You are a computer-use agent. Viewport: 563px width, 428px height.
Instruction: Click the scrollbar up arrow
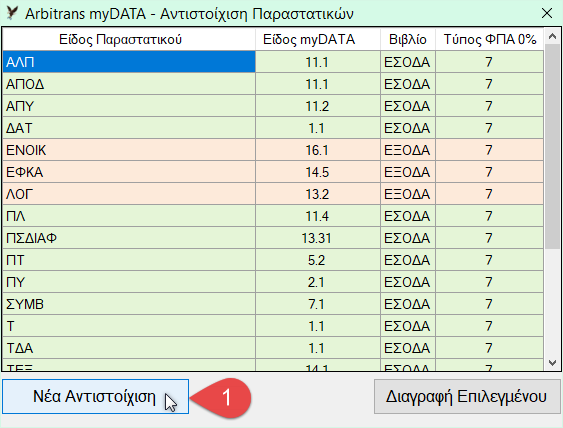(552, 37)
